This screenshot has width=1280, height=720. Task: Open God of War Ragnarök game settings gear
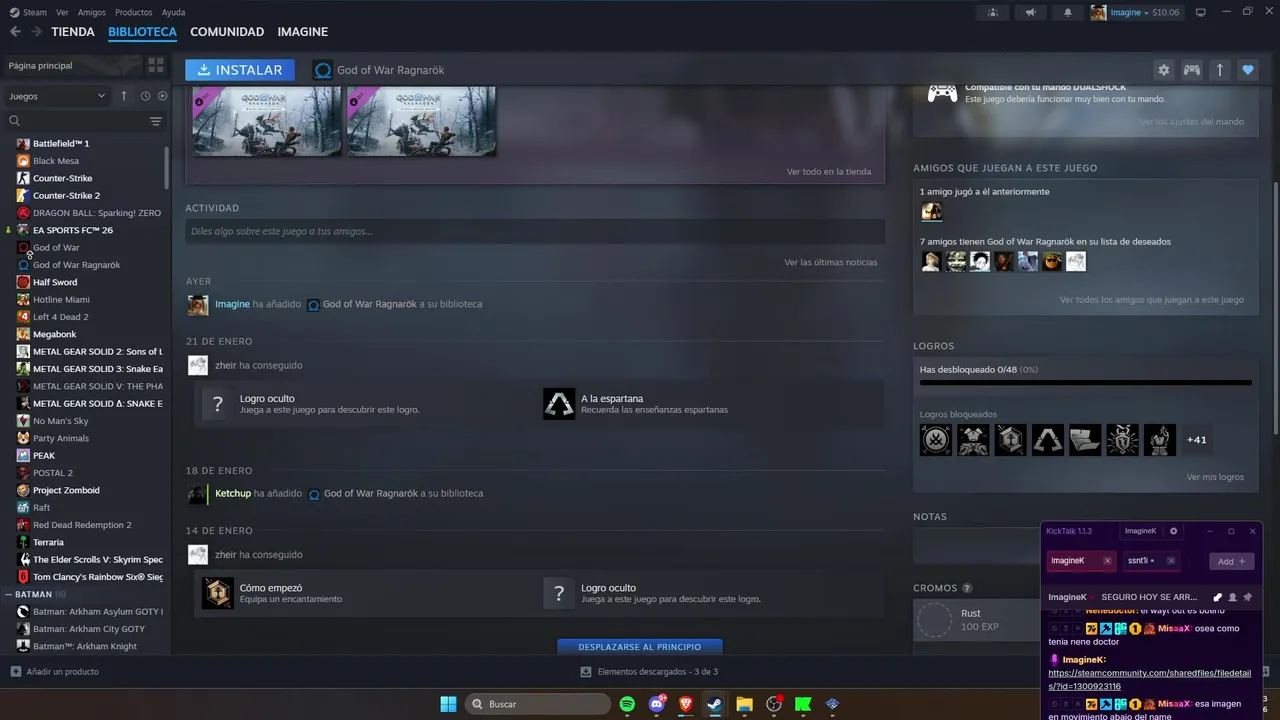[1163, 70]
